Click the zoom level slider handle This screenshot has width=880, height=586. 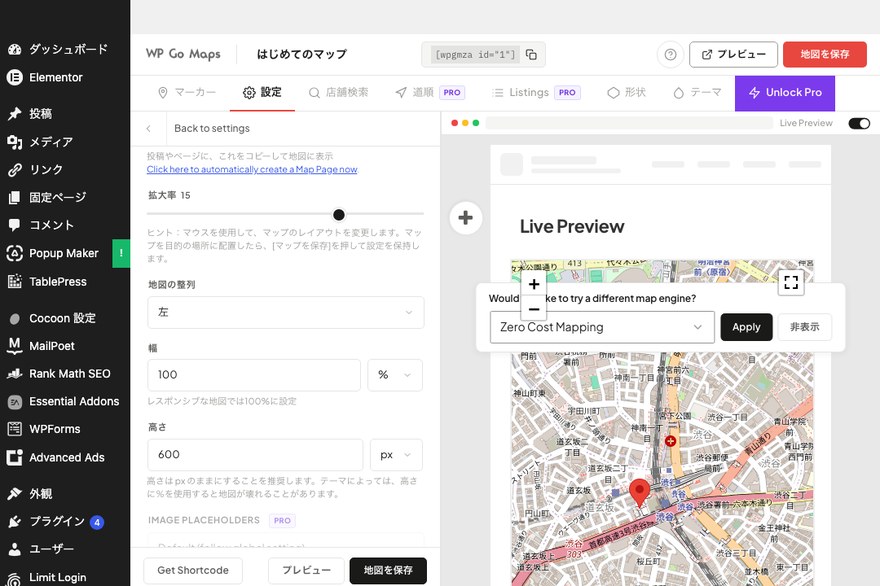338,214
